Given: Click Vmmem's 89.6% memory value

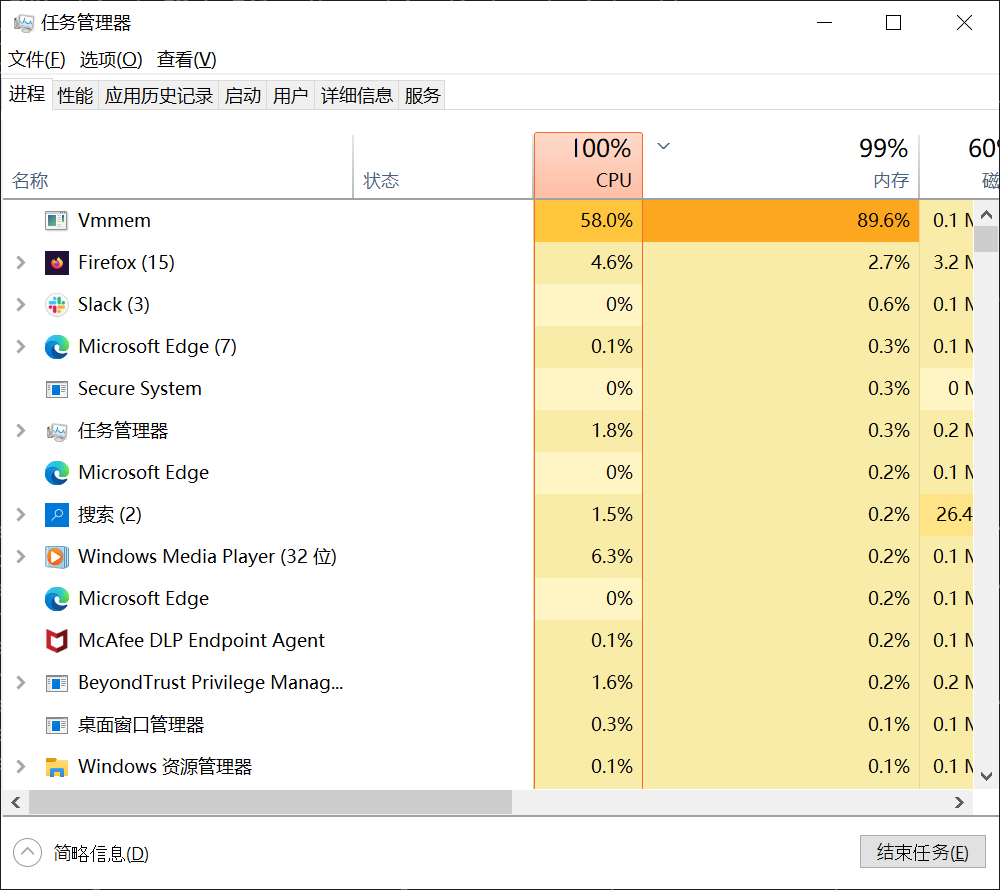Looking at the screenshot, I should pyautogui.click(x=883, y=221).
